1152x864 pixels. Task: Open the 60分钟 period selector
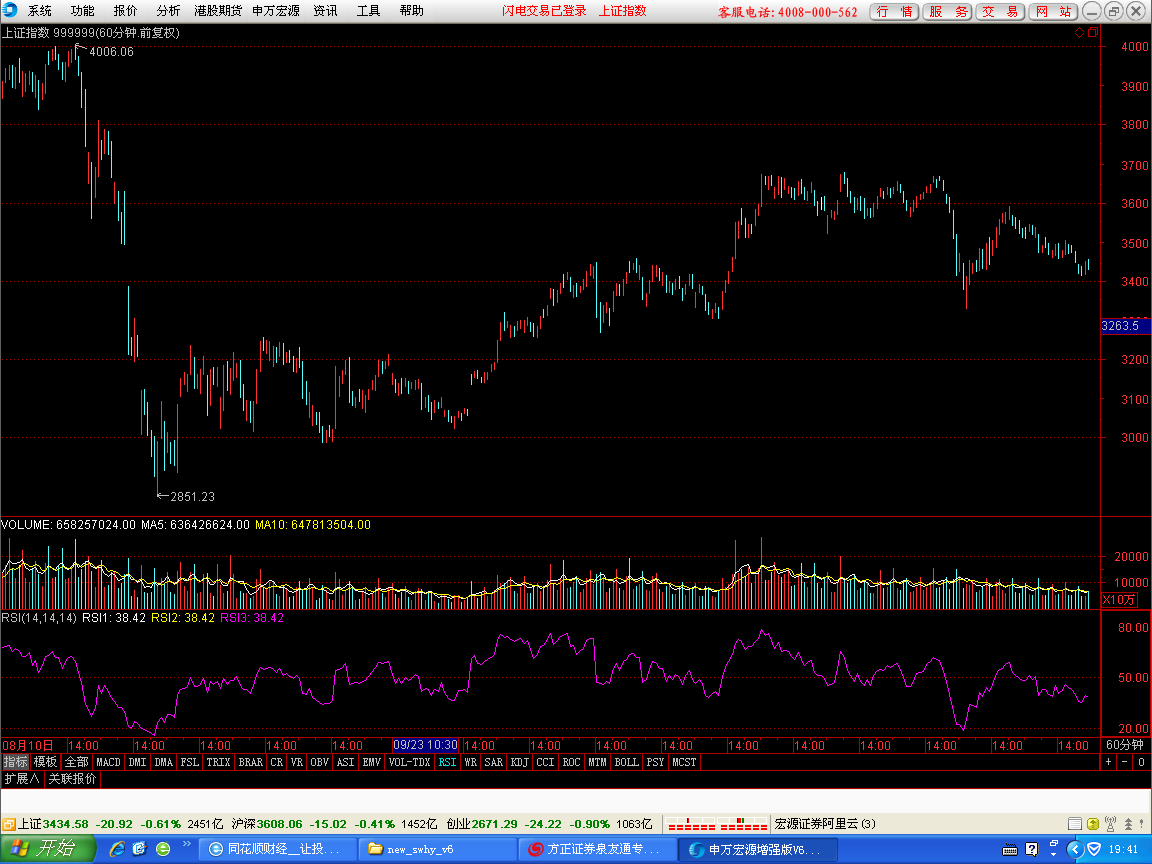1125,745
